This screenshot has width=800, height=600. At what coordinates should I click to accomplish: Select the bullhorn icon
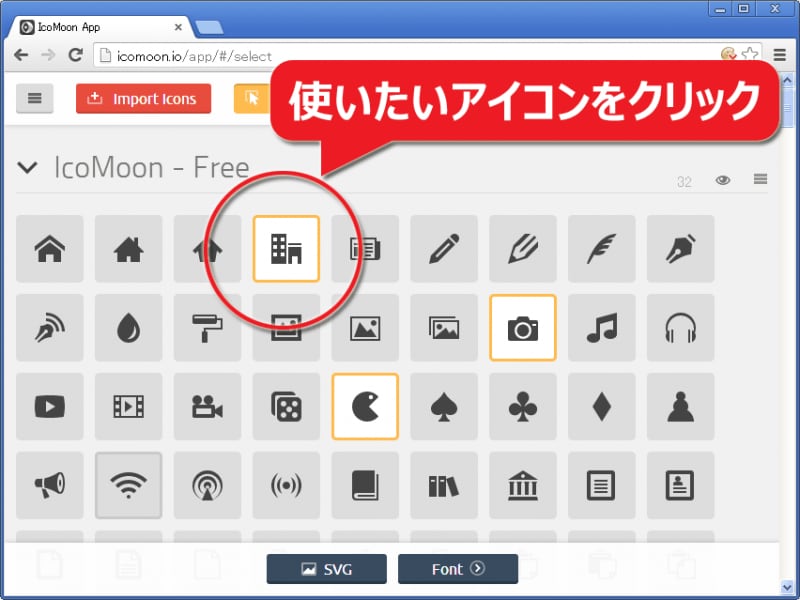click(50, 486)
